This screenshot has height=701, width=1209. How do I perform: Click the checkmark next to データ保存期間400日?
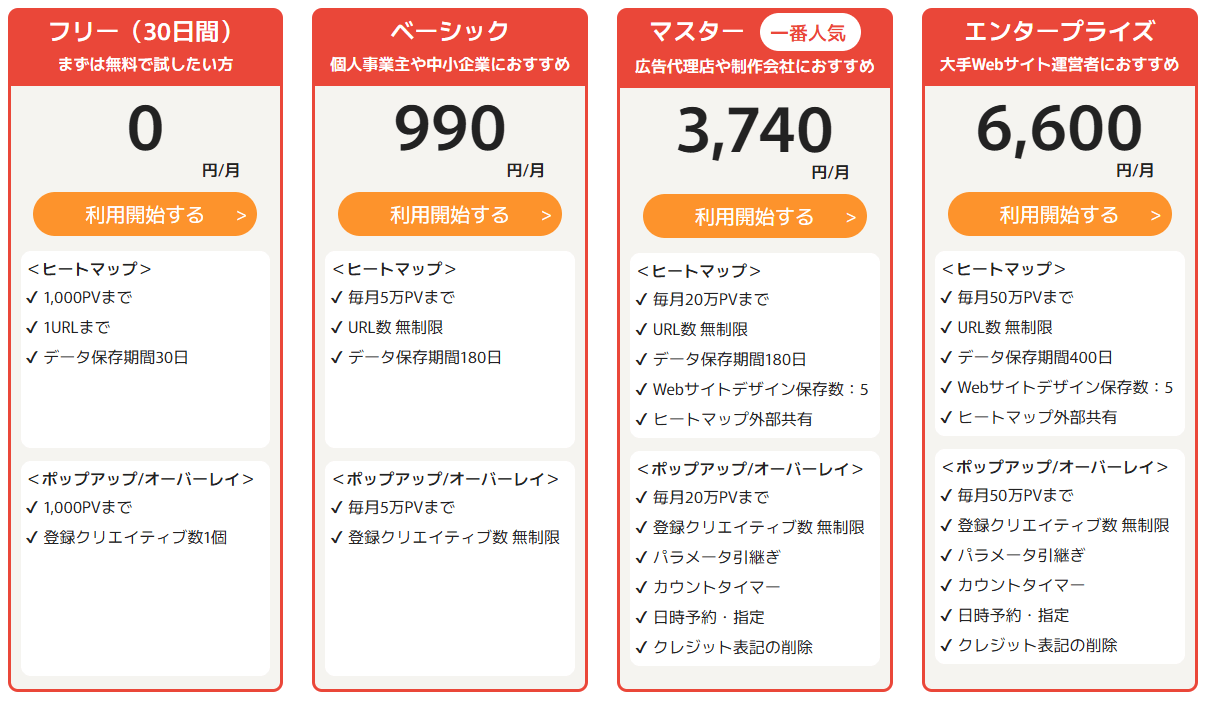tap(946, 357)
